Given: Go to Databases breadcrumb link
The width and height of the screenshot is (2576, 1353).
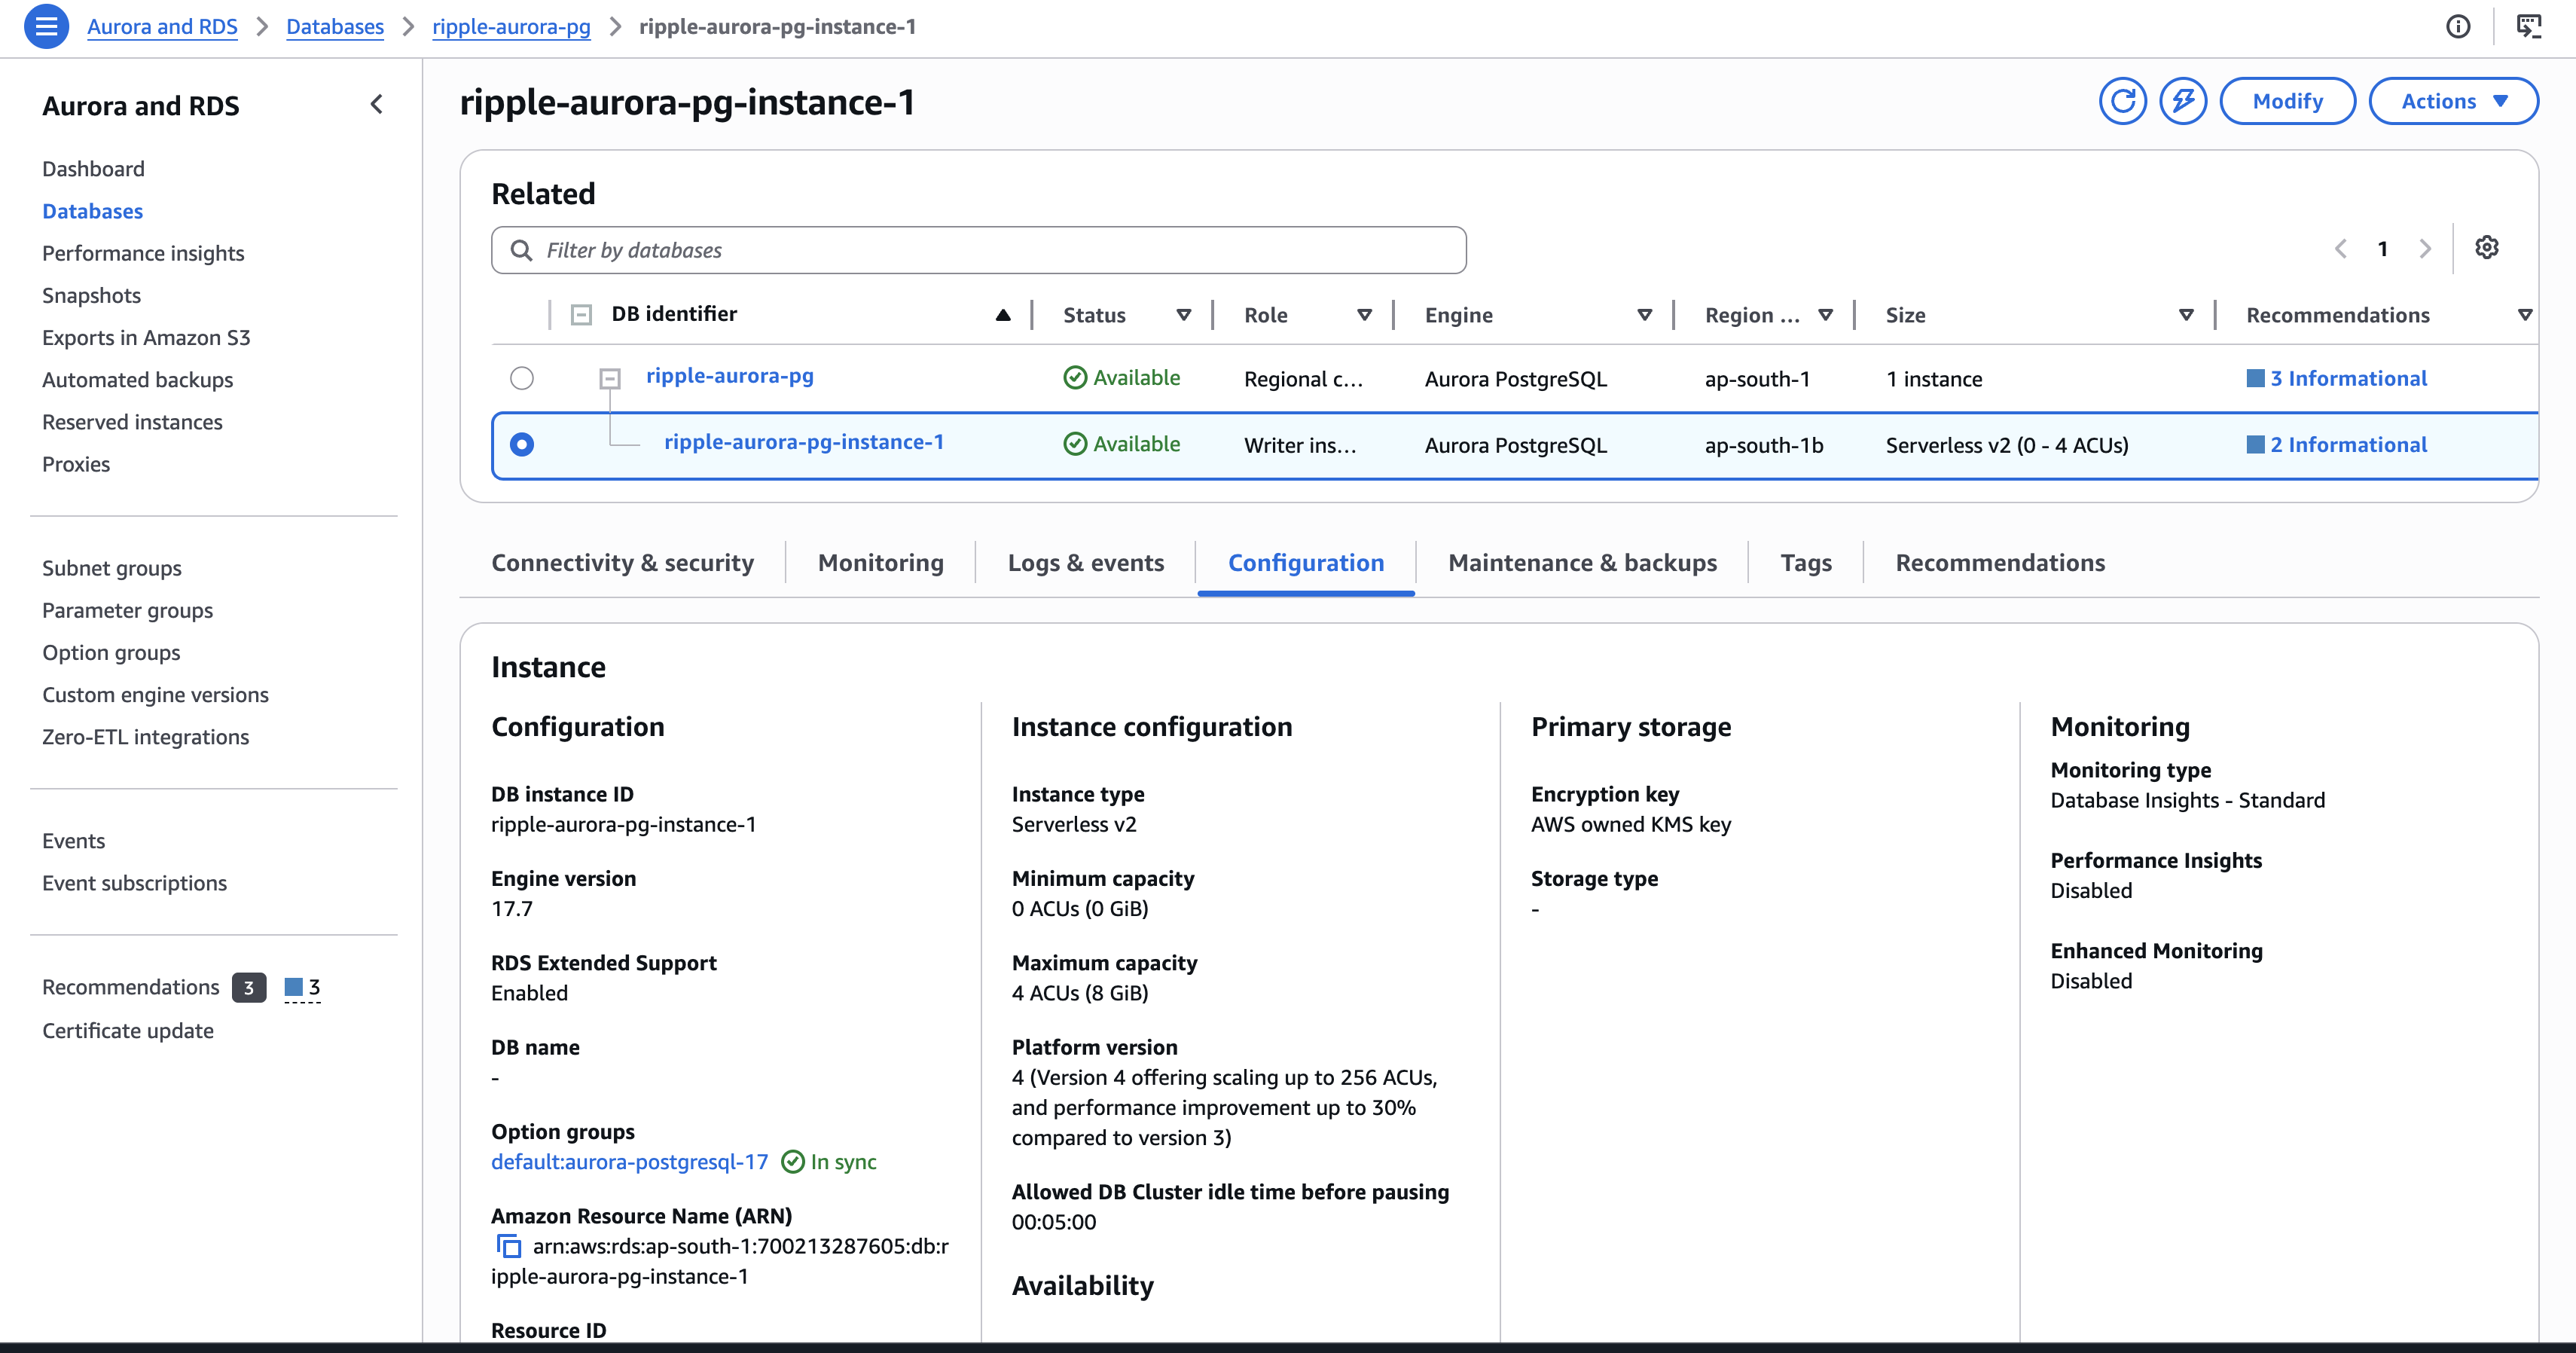Looking at the screenshot, I should [x=335, y=27].
